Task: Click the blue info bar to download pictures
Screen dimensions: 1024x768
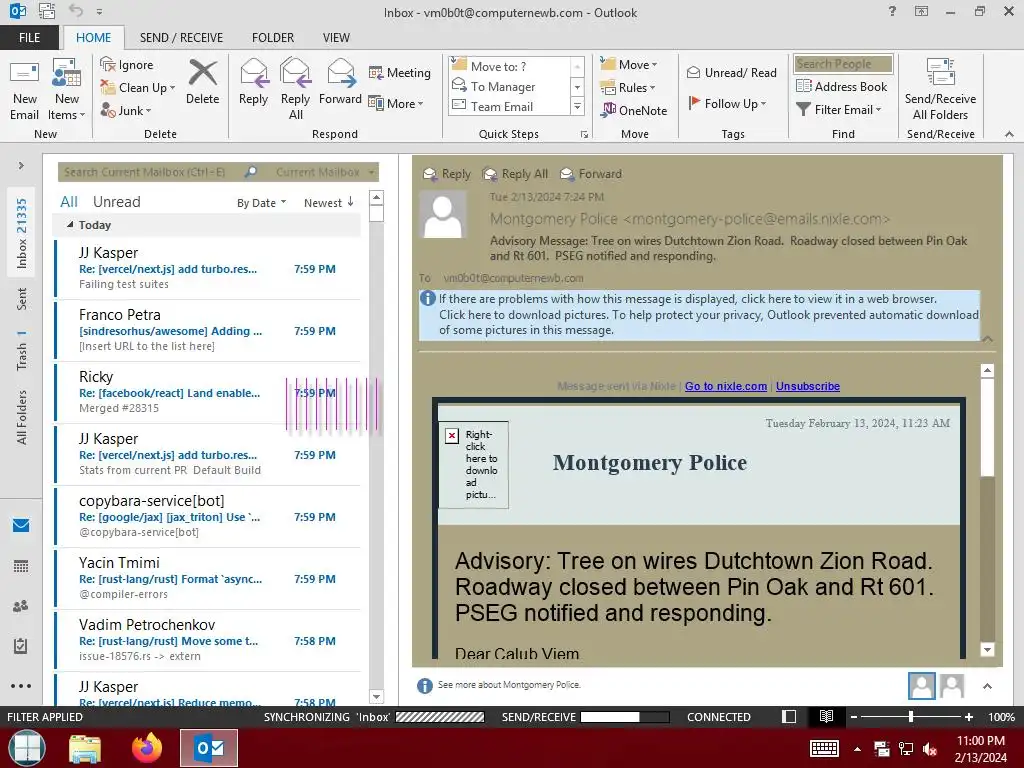Action: (x=699, y=315)
